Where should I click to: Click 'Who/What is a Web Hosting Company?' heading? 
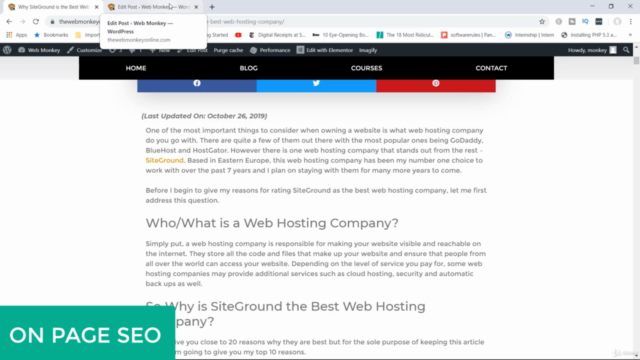coord(272,223)
